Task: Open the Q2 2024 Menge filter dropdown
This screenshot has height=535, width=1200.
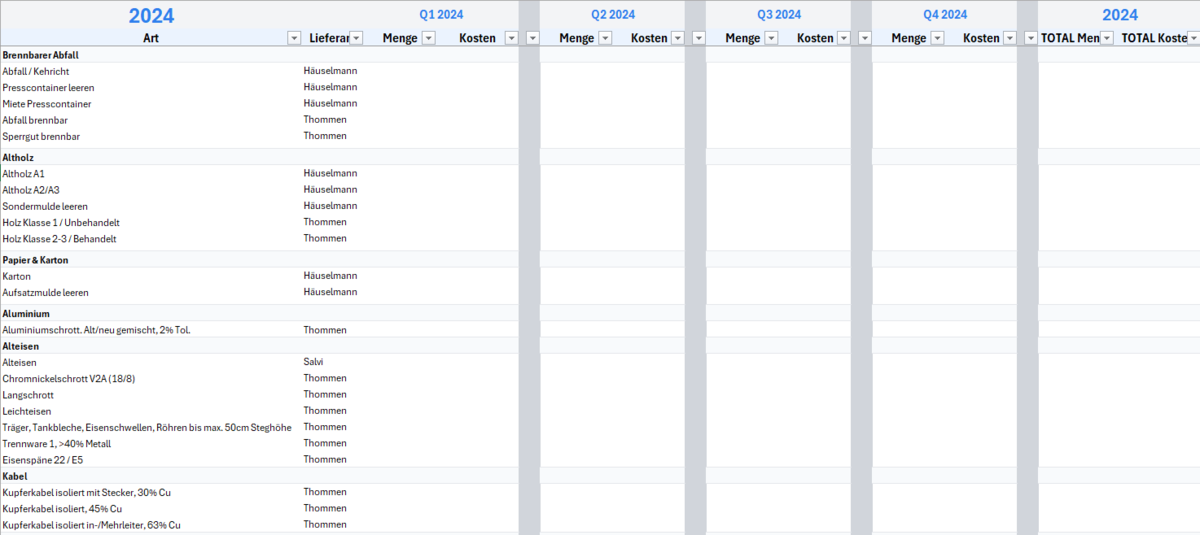Action: tap(604, 38)
